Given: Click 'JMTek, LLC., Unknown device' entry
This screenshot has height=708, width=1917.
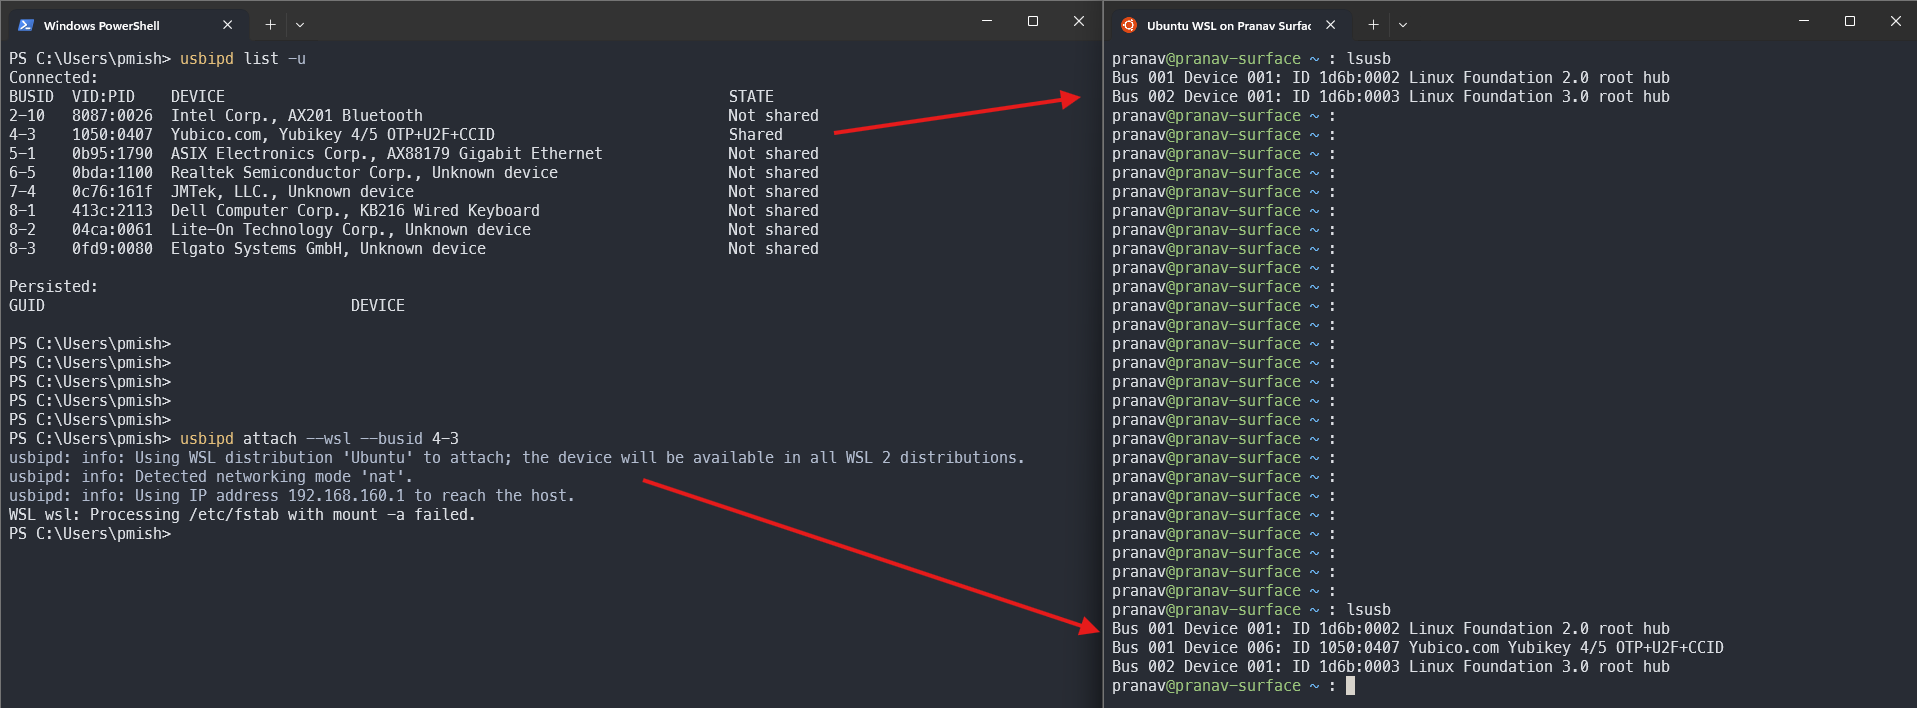Looking at the screenshot, I should 292,192.
